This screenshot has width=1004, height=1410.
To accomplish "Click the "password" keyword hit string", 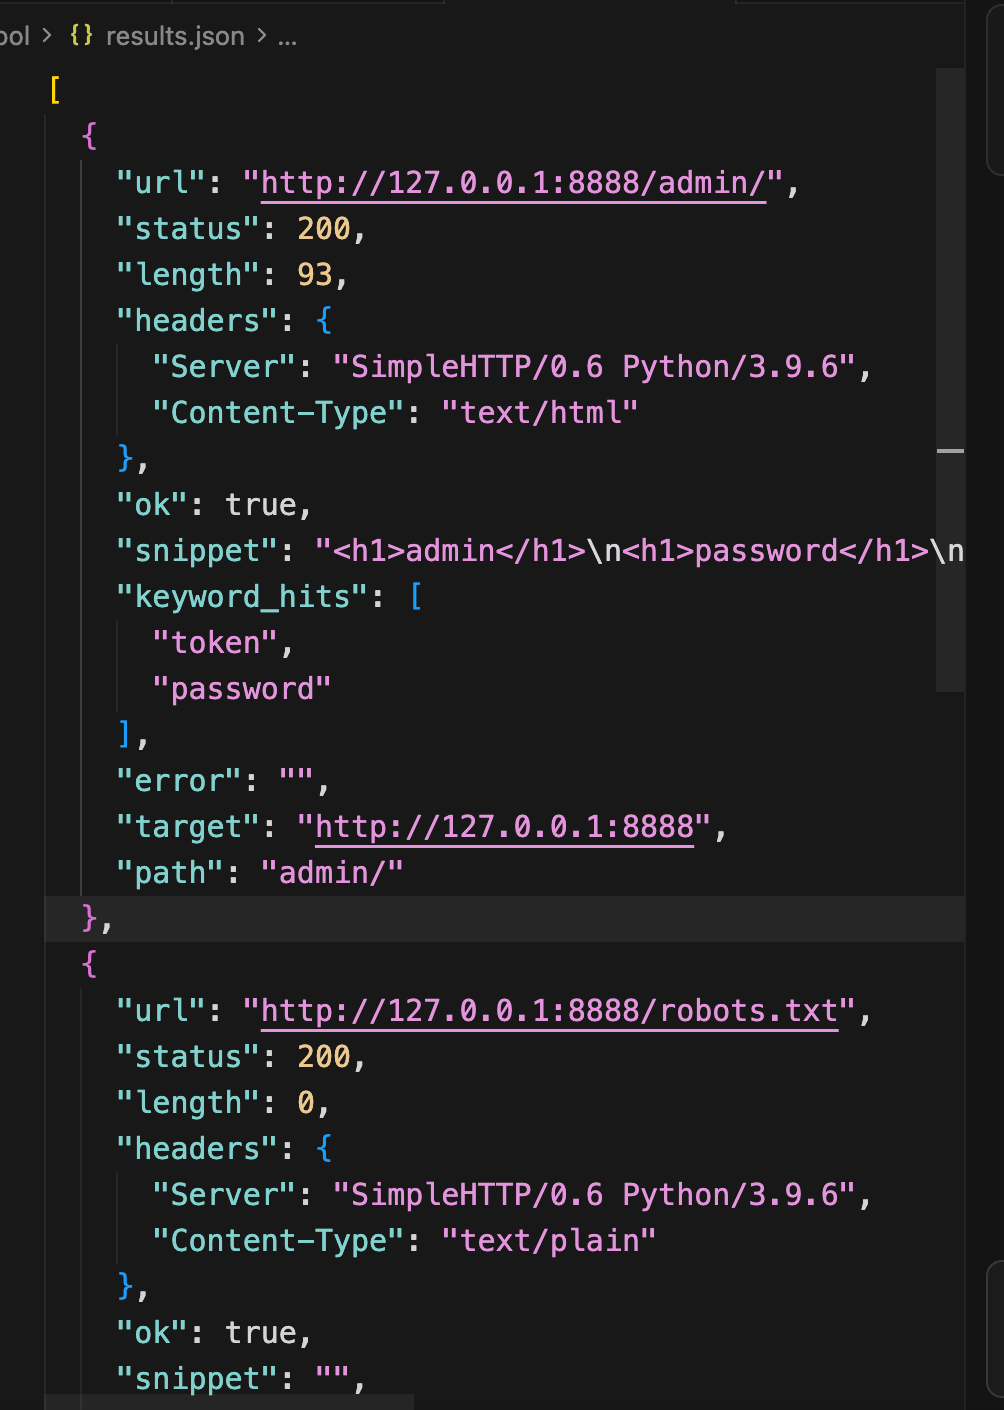I will 242,689.
